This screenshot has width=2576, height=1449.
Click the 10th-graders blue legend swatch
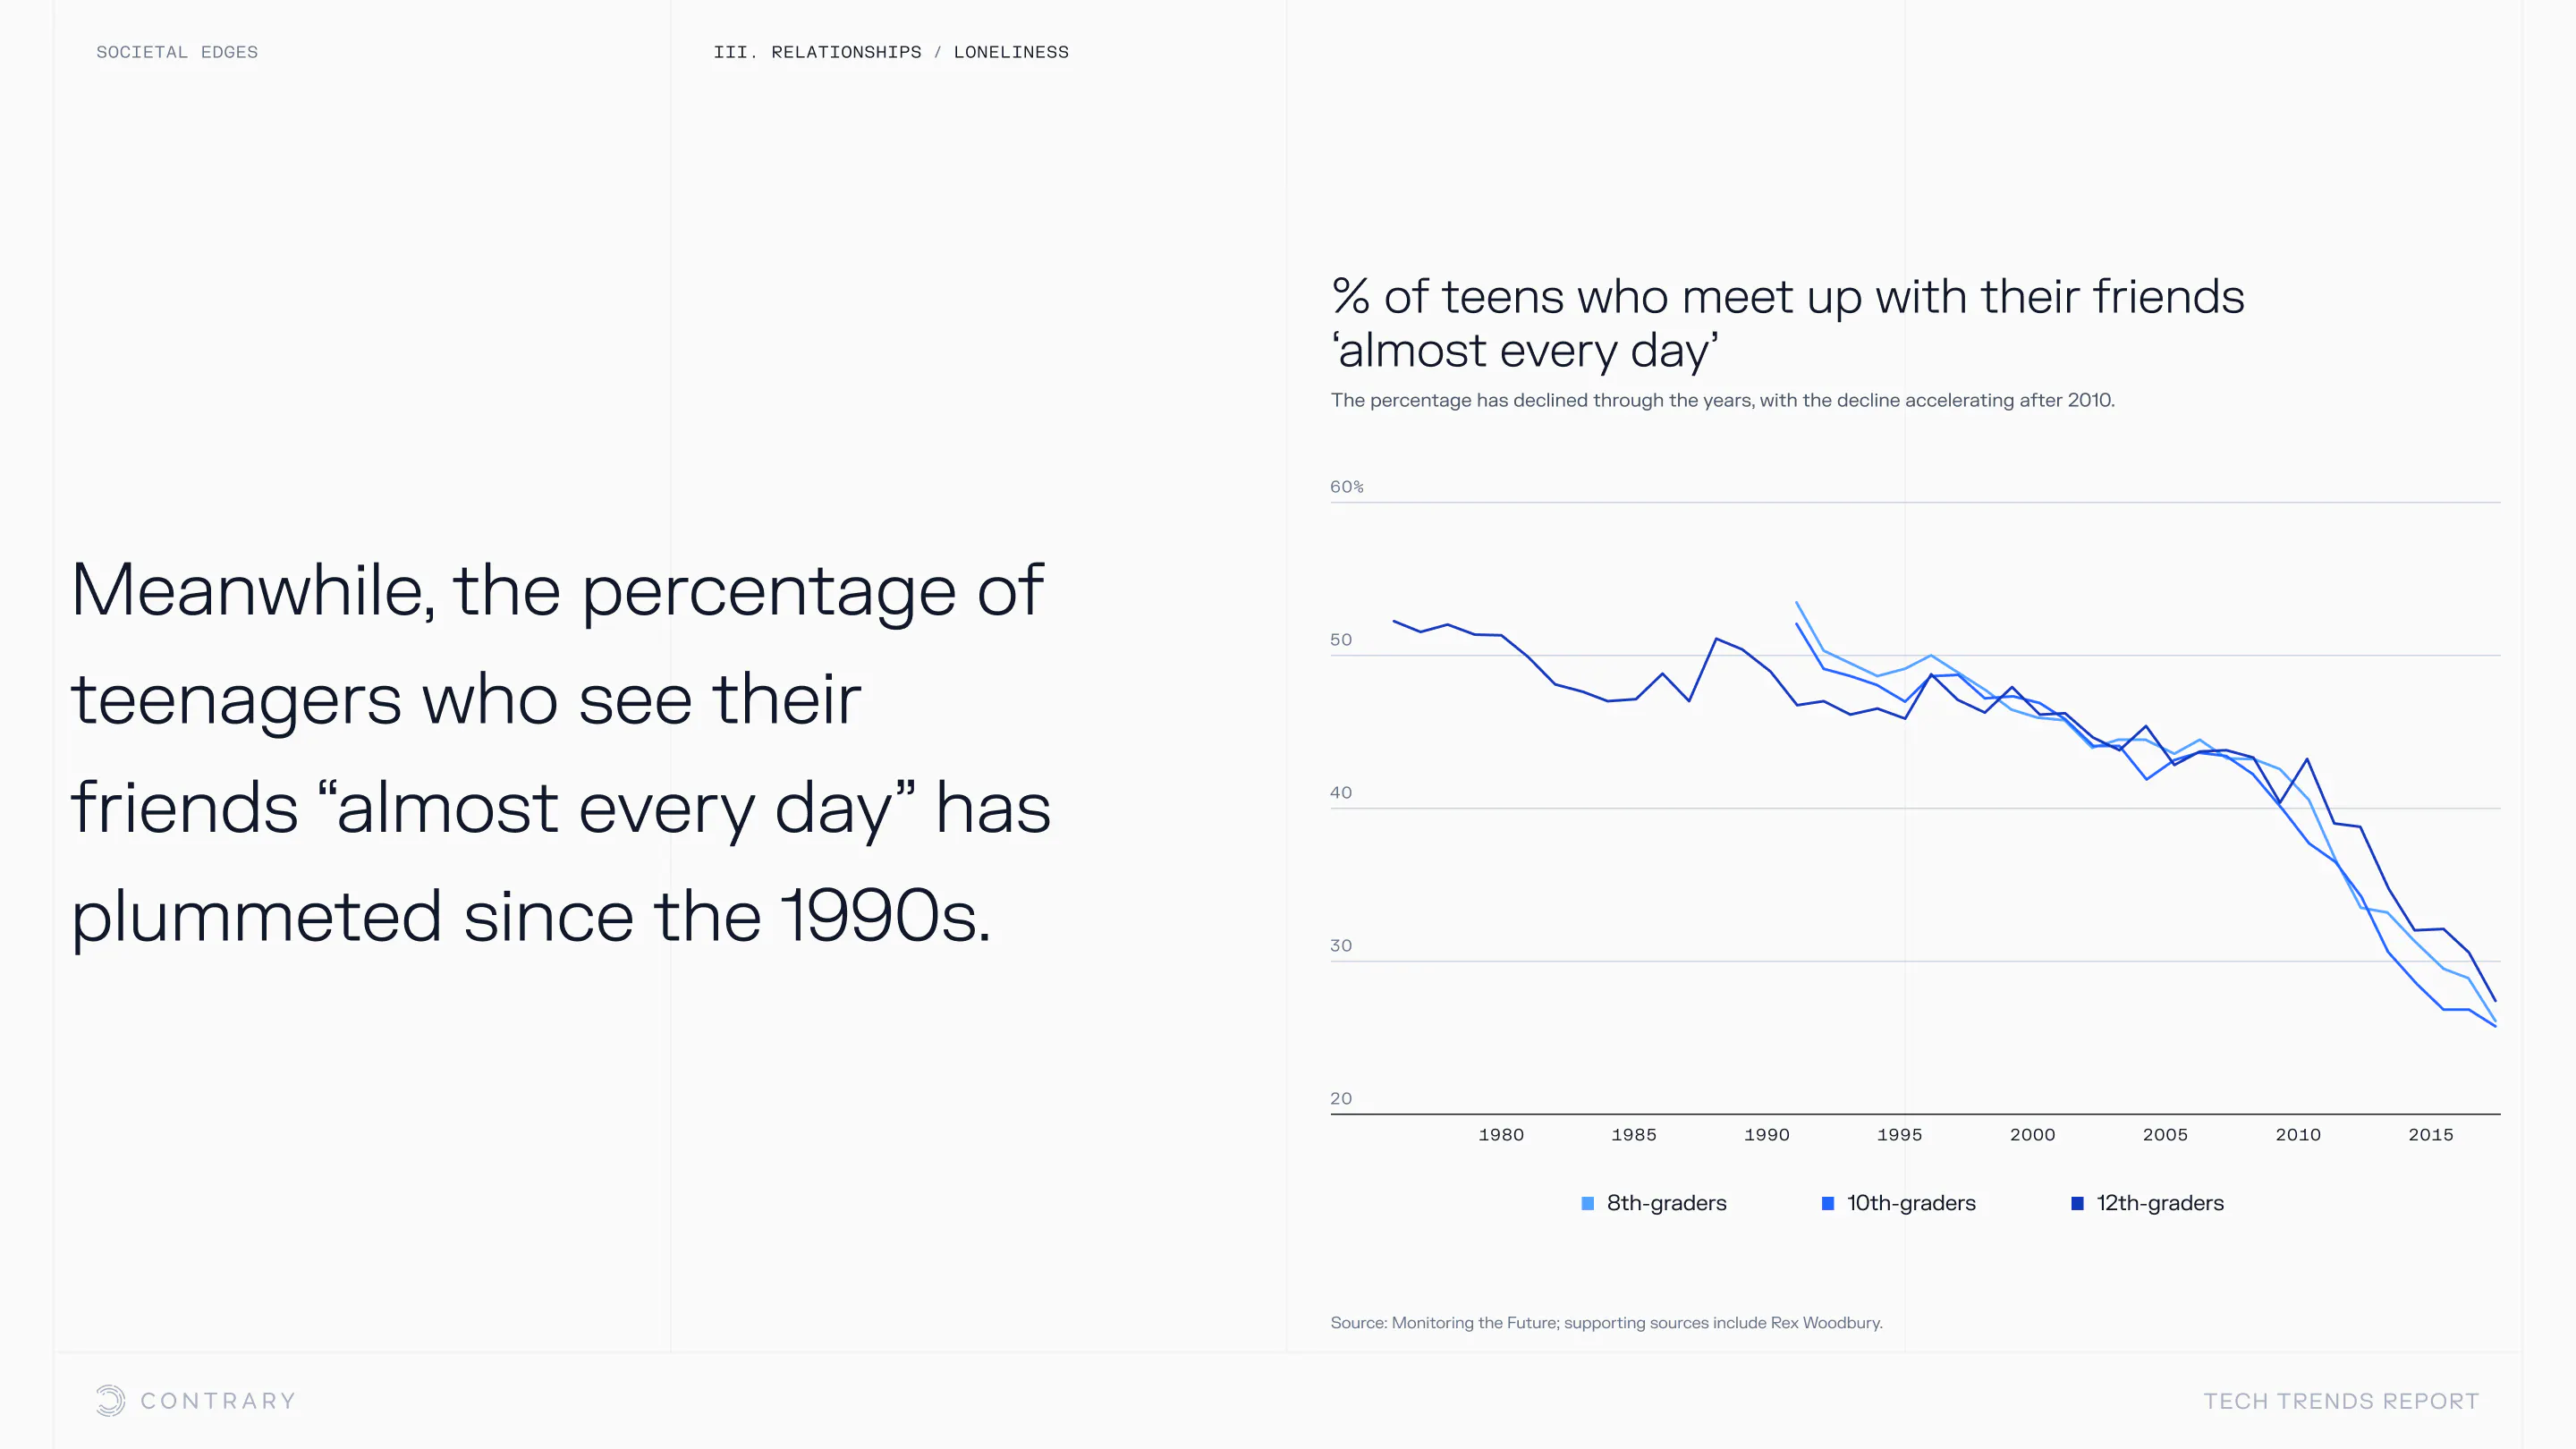click(x=1828, y=1203)
